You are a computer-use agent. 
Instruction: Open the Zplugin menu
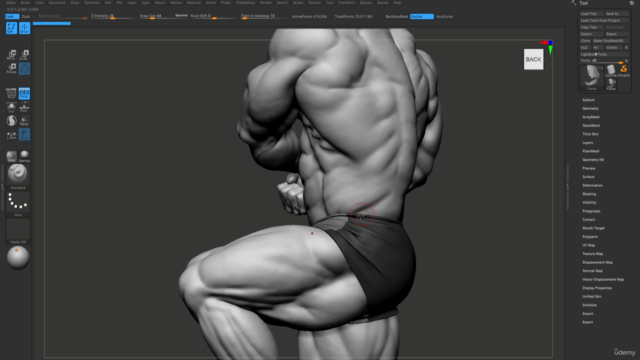[x=366, y=3]
